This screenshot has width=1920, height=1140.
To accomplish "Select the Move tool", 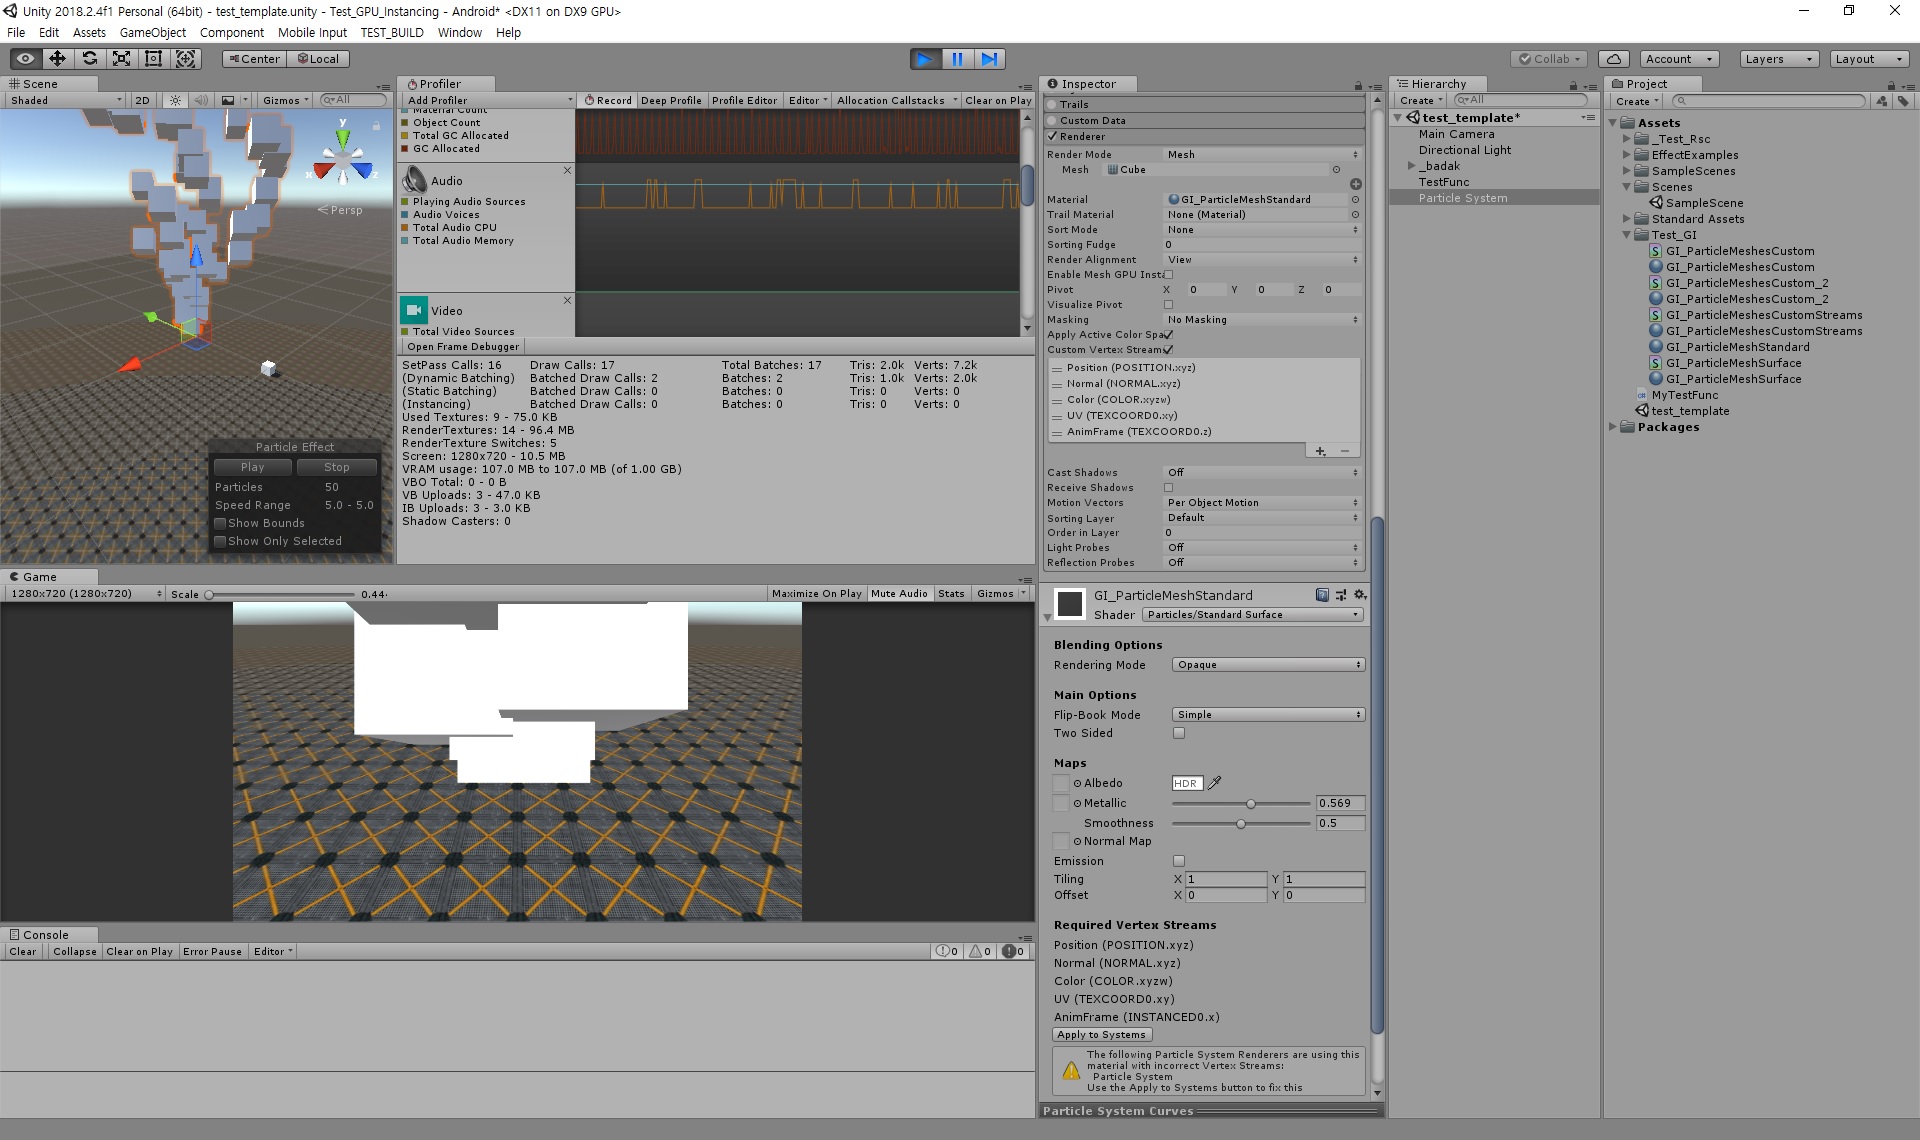I will (x=57, y=59).
